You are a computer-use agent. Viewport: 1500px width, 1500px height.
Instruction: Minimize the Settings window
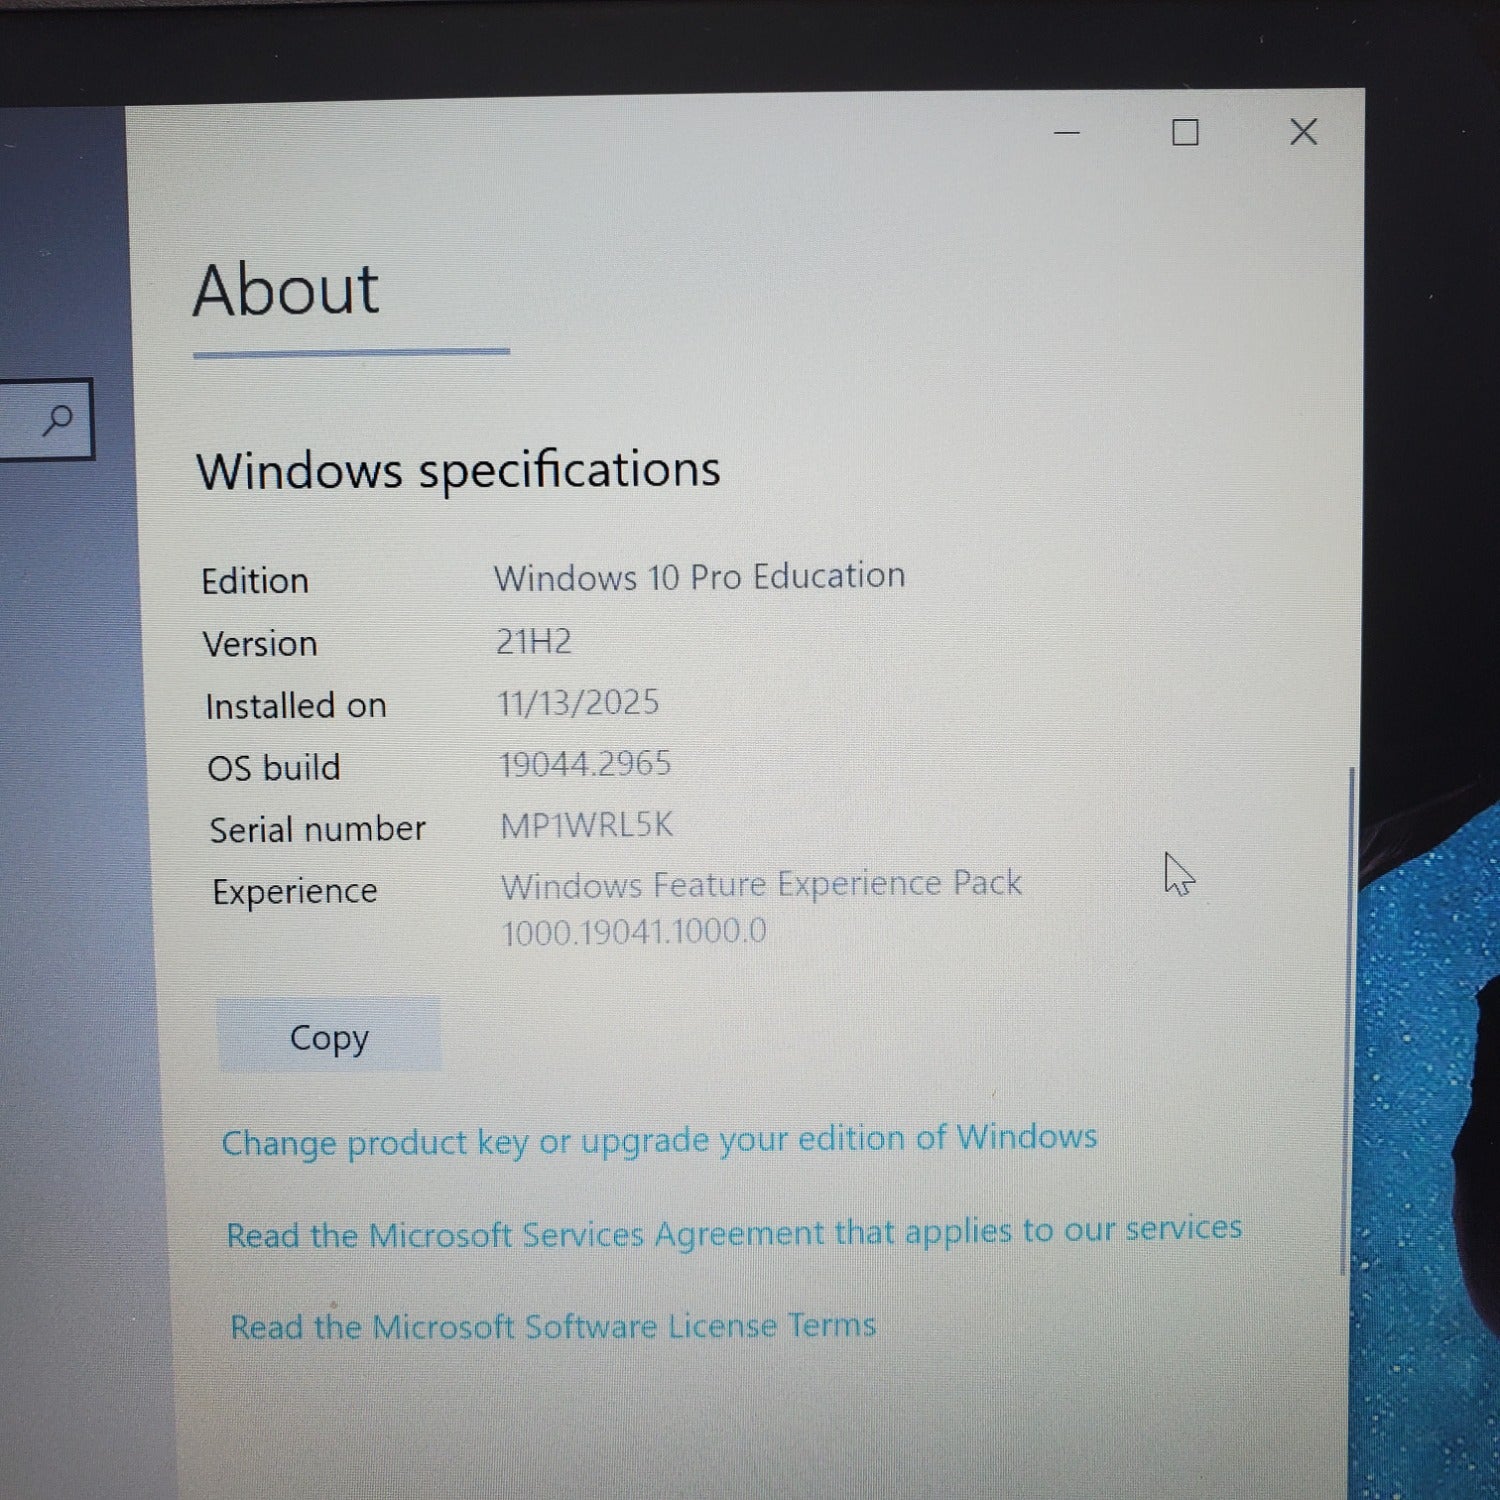(1067, 133)
